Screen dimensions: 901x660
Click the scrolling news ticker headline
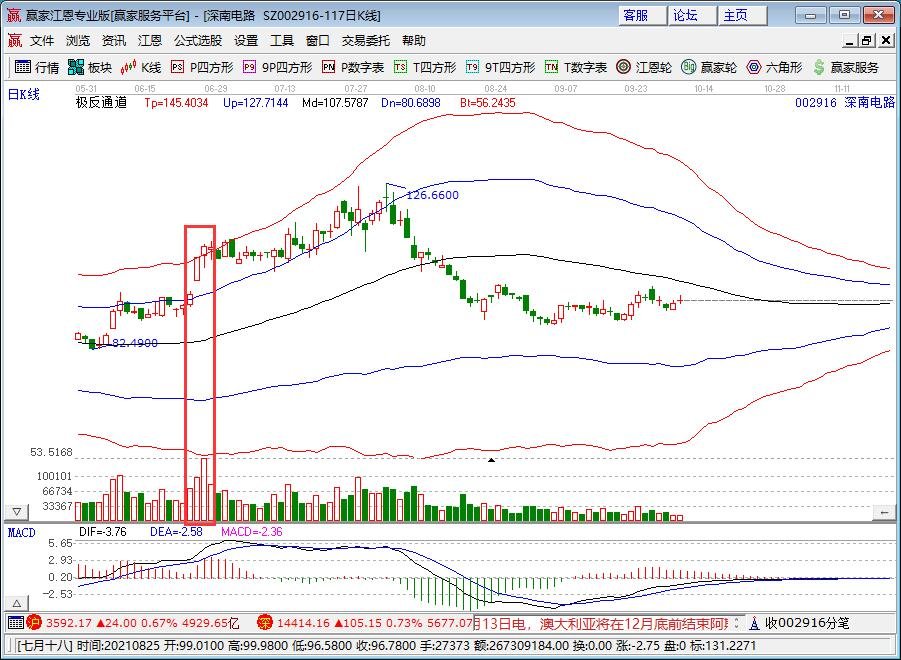(610, 623)
